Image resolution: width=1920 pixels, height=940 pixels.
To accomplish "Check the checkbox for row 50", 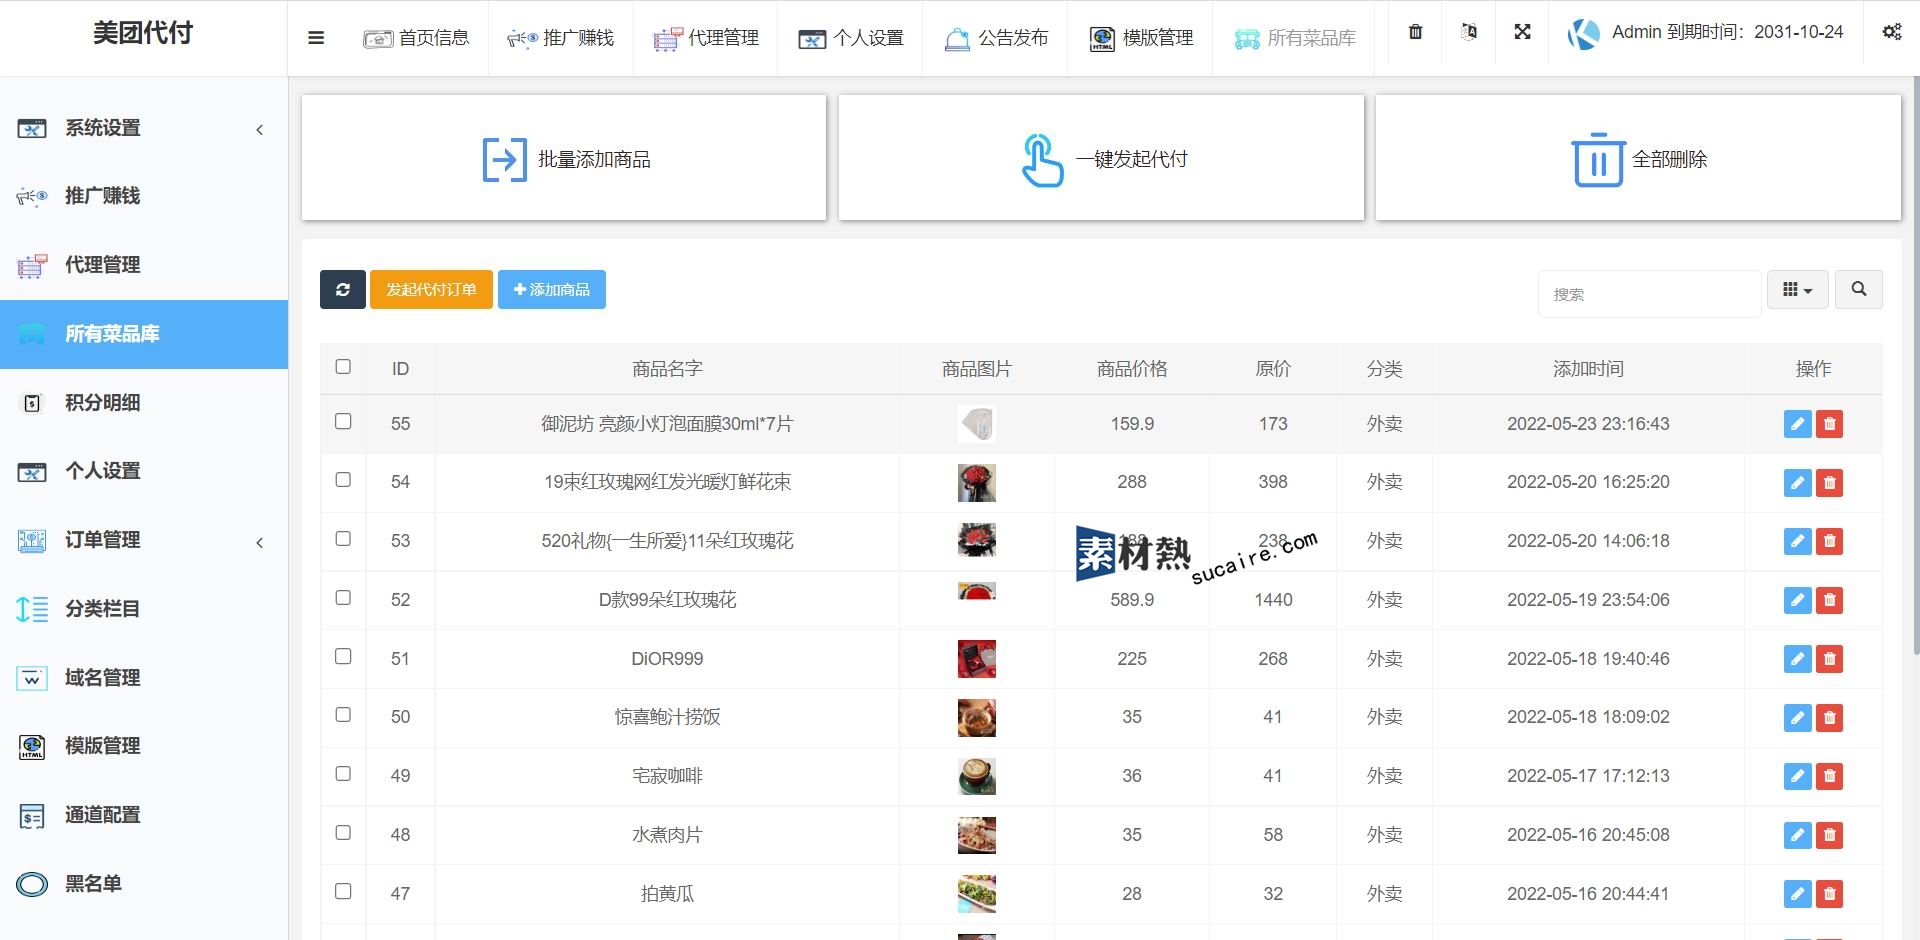I will 343,715.
